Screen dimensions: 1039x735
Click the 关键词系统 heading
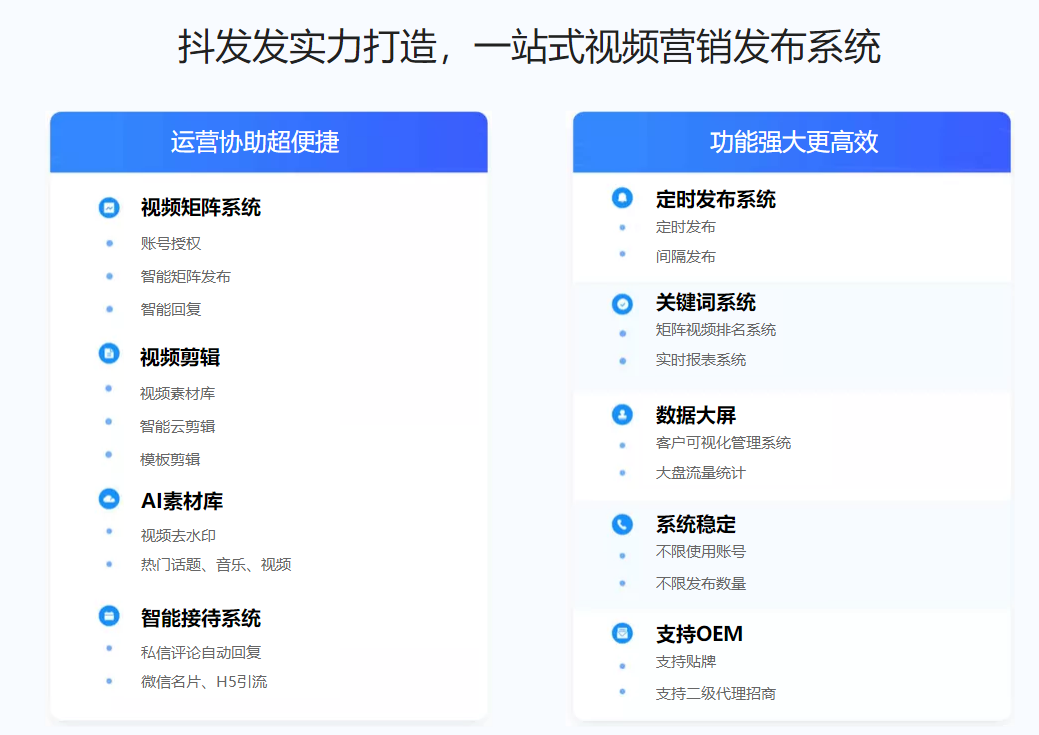706,304
